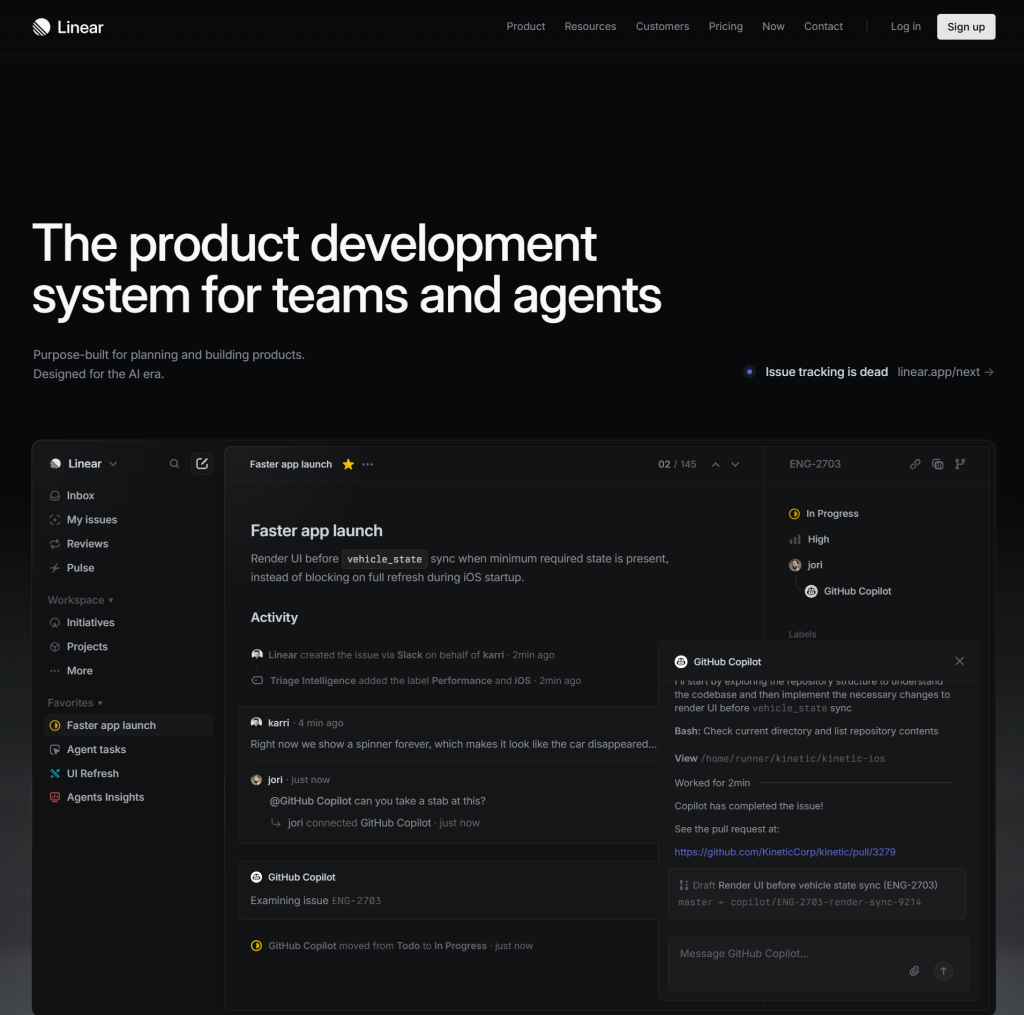Image resolution: width=1024 pixels, height=1015 pixels.
Task: Open the Now page
Action: pos(773,27)
